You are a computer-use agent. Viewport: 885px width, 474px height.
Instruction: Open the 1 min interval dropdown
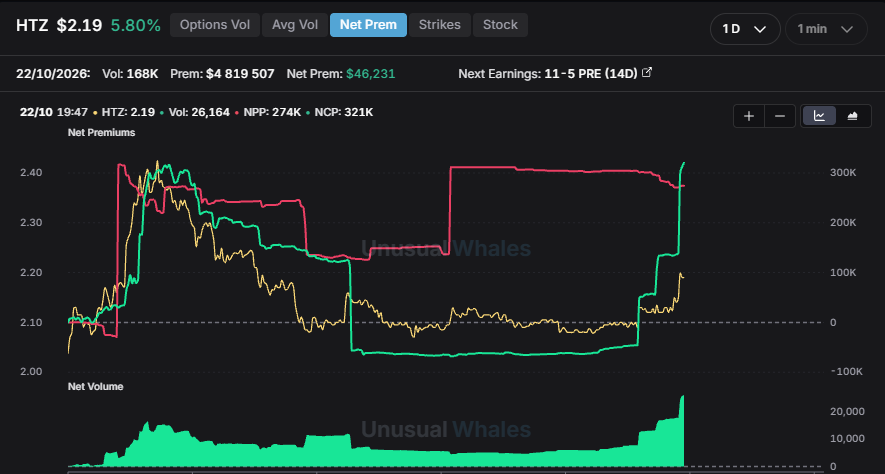826,29
